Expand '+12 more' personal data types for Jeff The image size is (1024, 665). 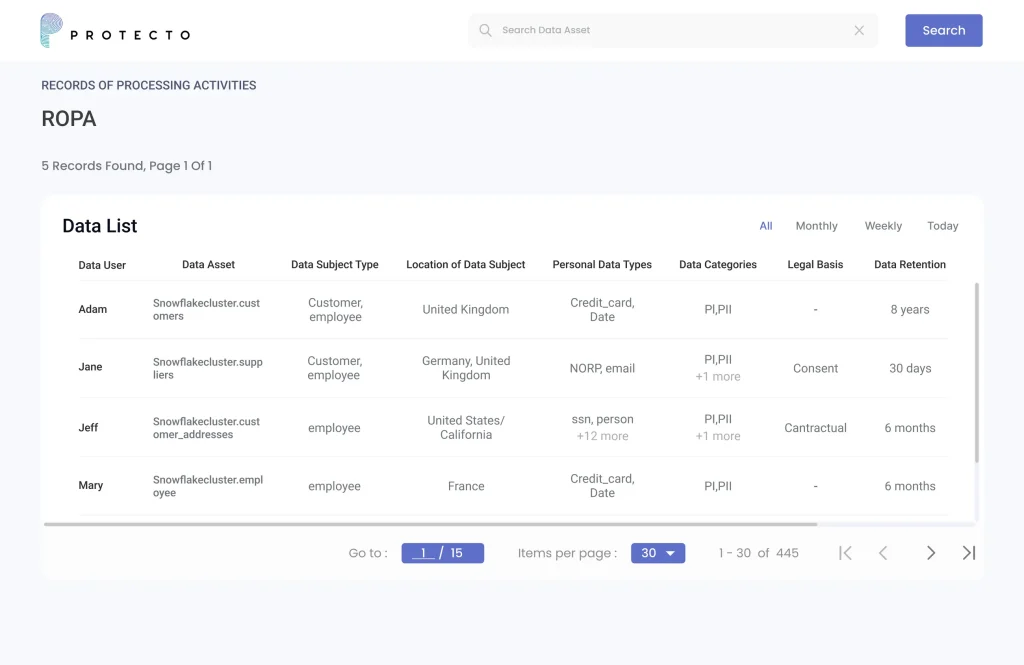coord(602,436)
